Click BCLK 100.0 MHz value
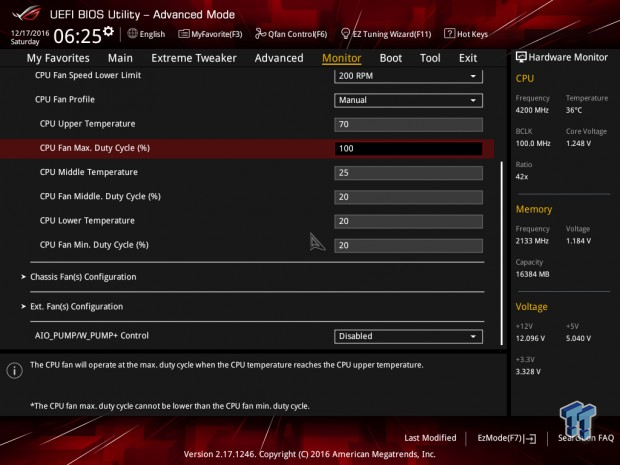620x465 pixels. 533,144
